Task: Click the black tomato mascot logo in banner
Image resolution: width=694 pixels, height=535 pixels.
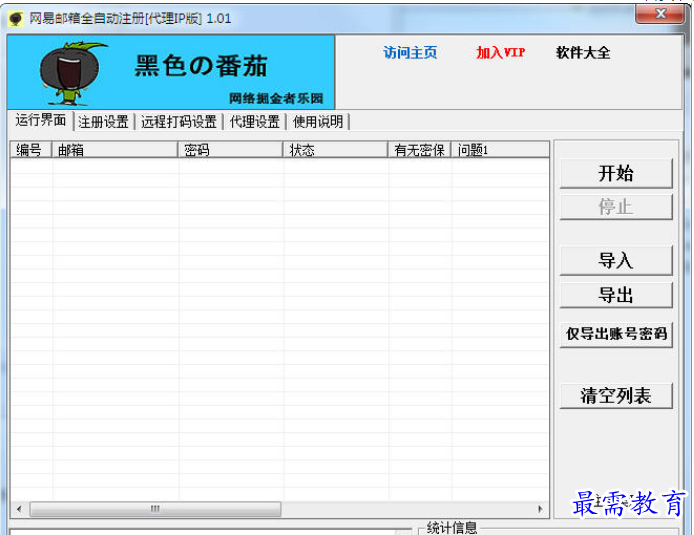Action: tap(72, 73)
